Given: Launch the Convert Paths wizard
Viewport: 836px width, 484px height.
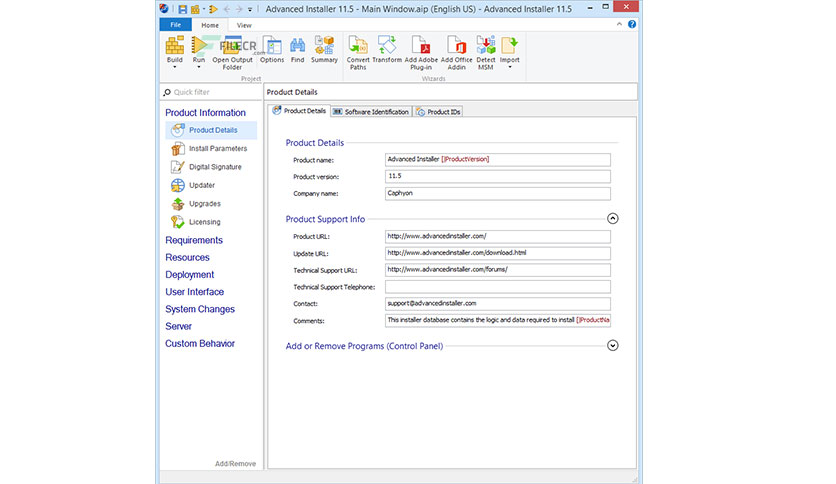Looking at the screenshot, I should [x=358, y=52].
